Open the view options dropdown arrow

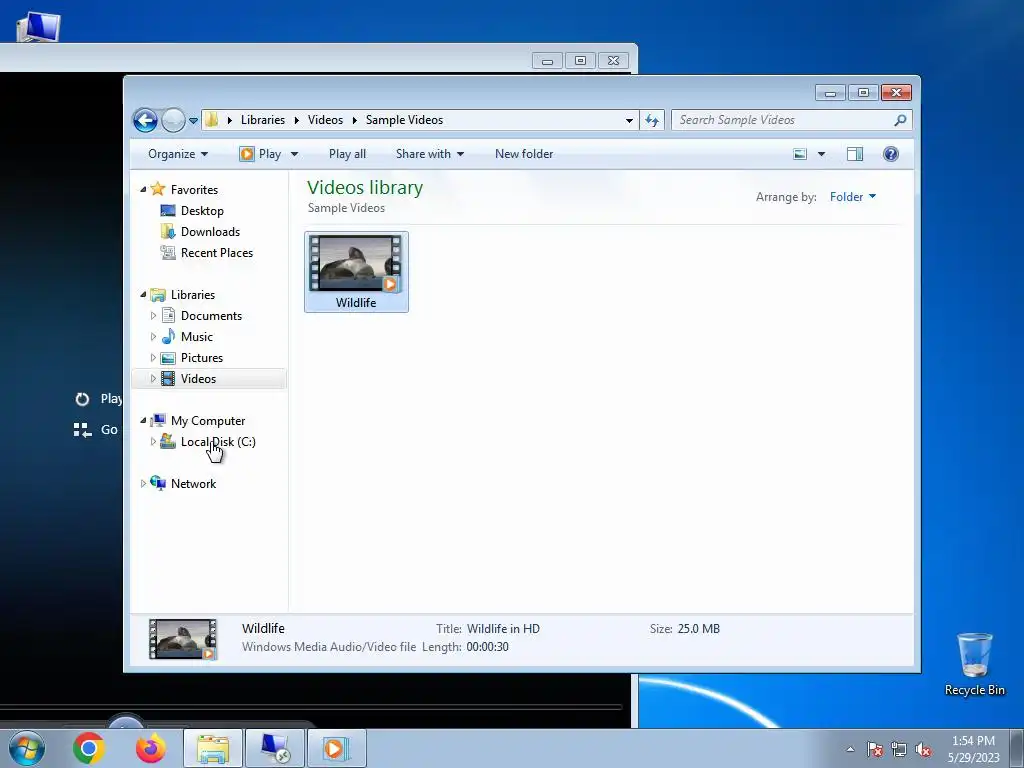822,154
